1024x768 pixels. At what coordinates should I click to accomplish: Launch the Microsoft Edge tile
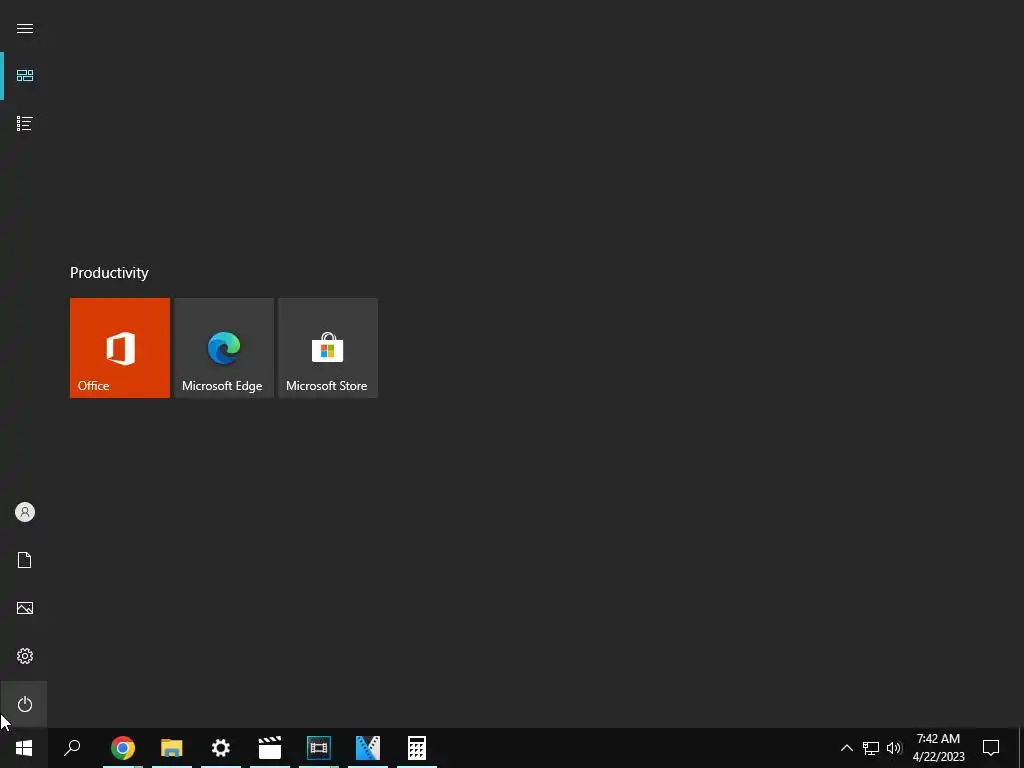click(224, 347)
